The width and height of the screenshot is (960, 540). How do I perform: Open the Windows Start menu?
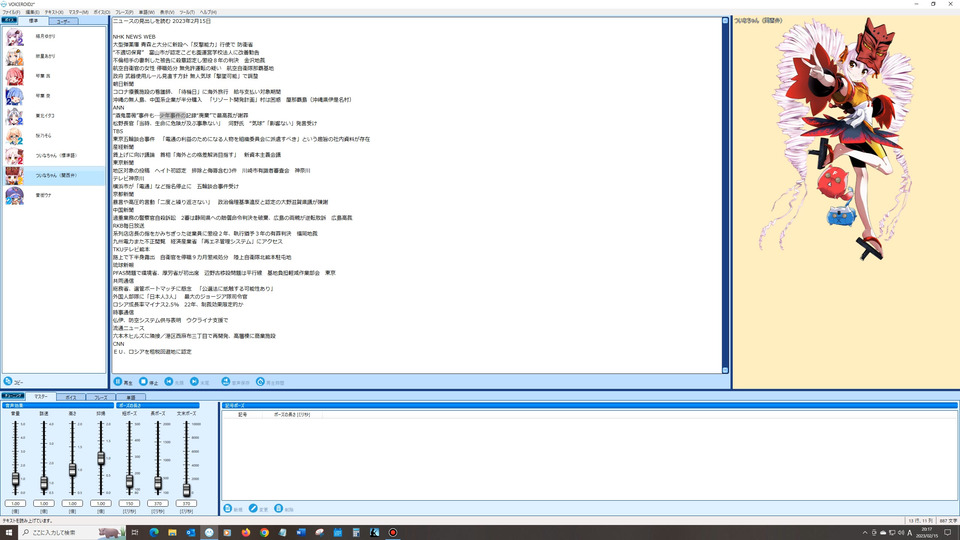pyautogui.click(x=9, y=532)
